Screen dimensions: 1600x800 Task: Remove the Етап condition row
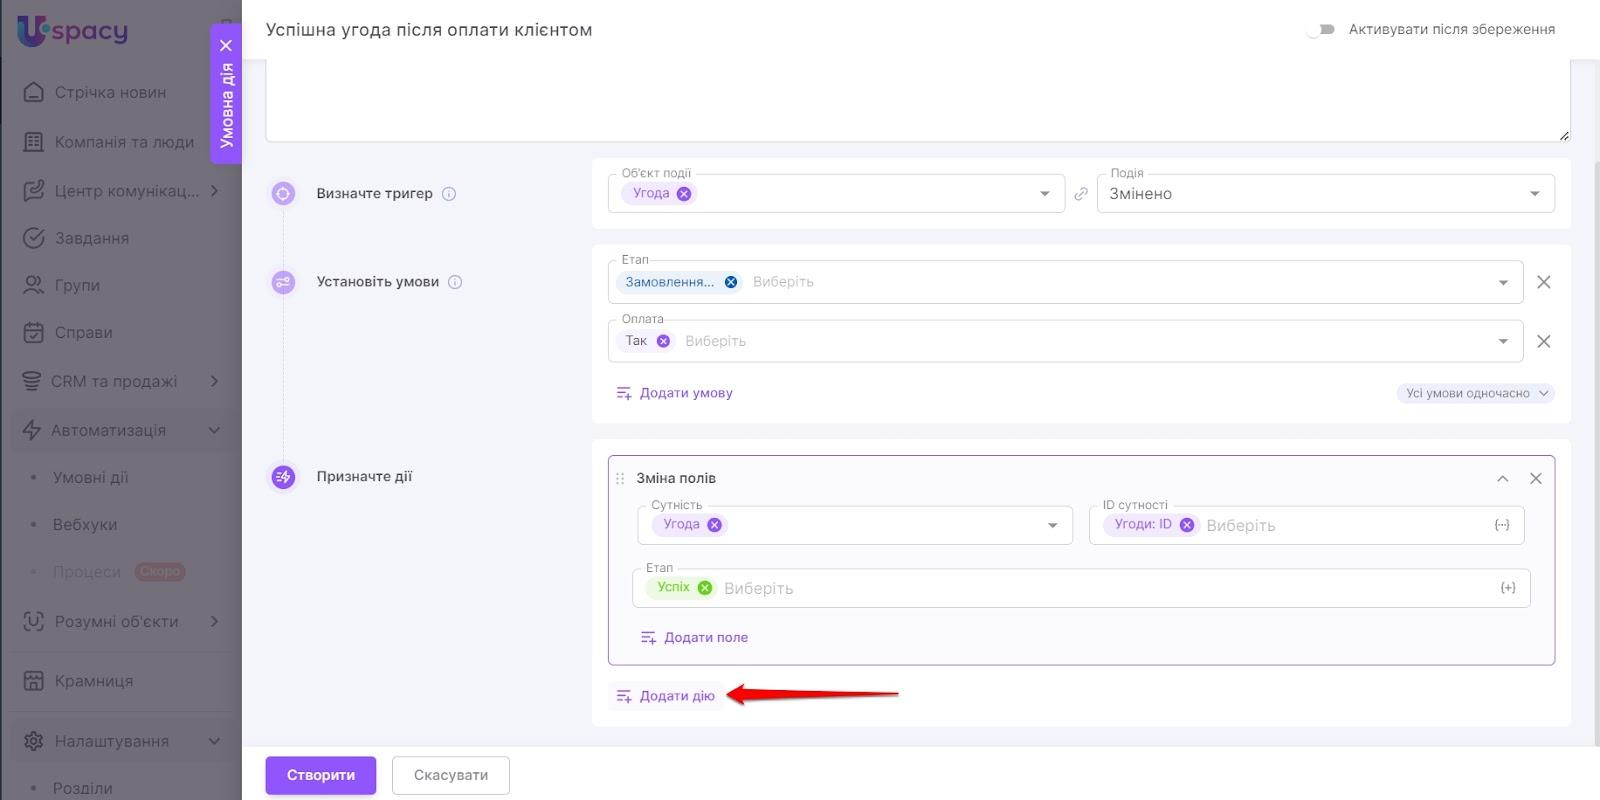pos(1543,282)
